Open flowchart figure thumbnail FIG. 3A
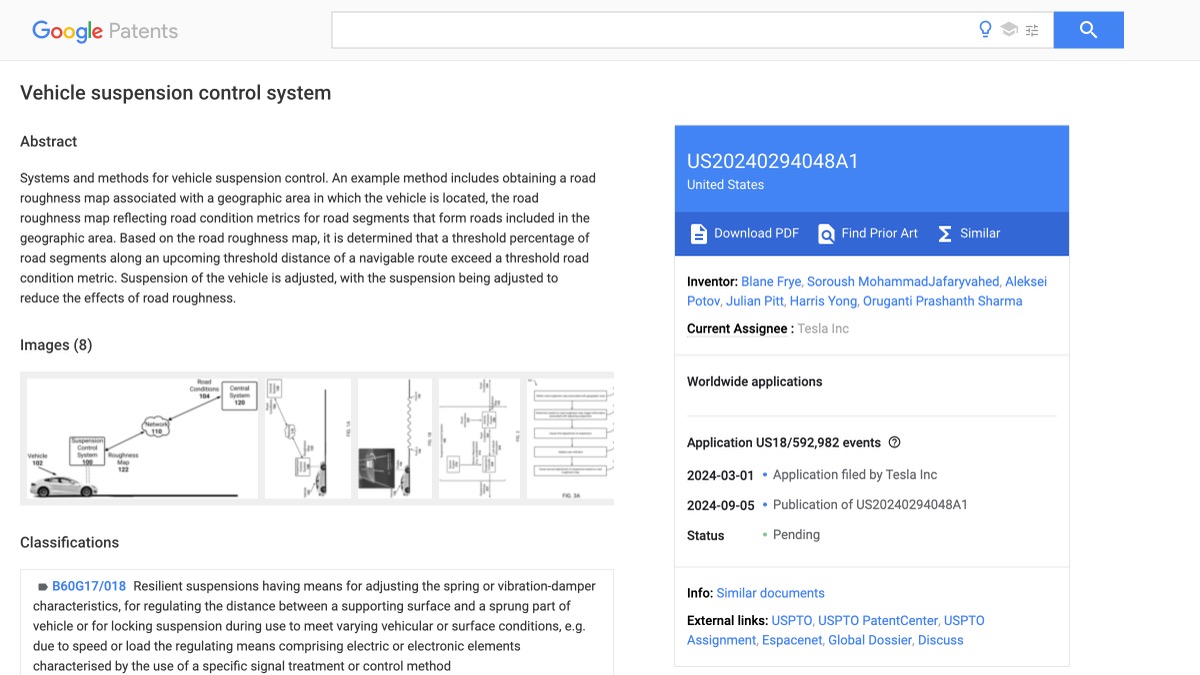The image size is (1200, 675). coord(570,438)
